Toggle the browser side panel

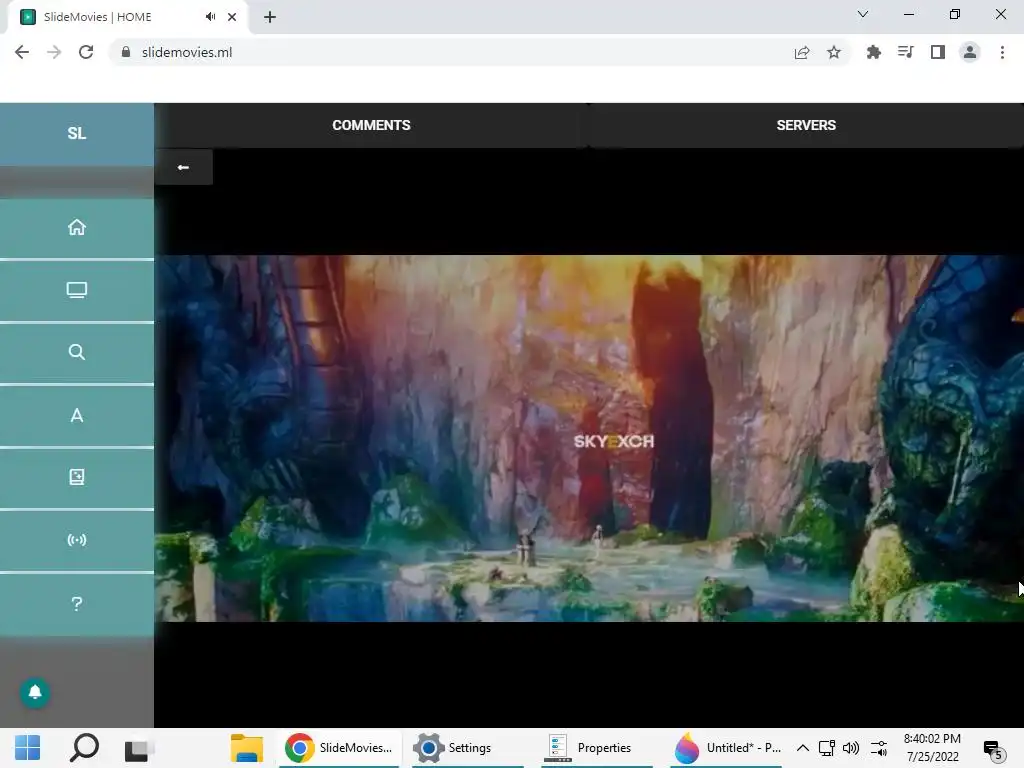click(938, 52)
